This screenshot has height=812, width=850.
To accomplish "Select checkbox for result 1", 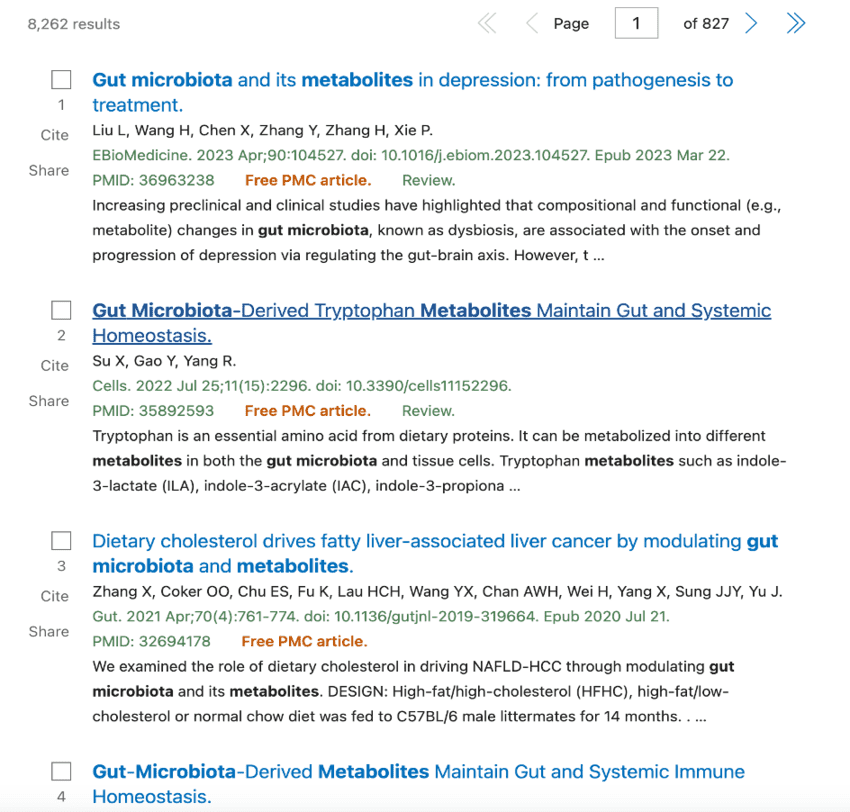I will coord(61,80).
